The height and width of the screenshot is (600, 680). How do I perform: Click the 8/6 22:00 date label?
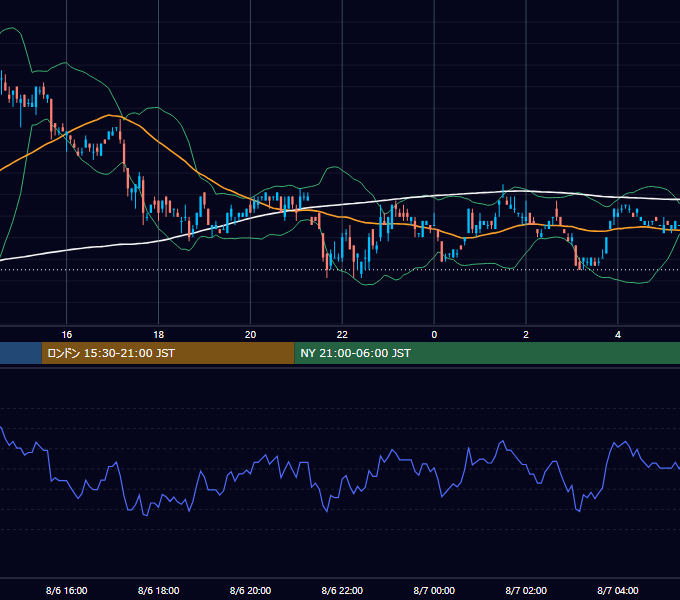pyautogui.click(x=342, y=590)
